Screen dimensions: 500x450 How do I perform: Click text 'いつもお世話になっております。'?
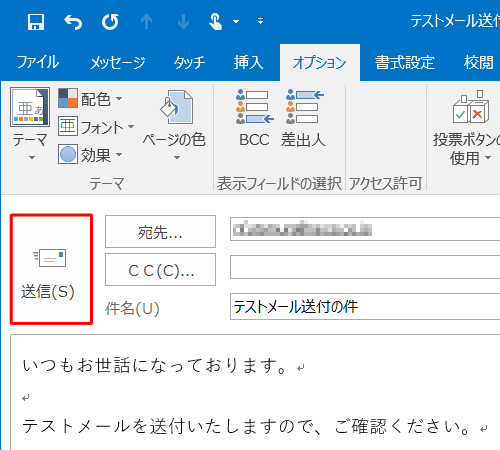click(154, 365)
